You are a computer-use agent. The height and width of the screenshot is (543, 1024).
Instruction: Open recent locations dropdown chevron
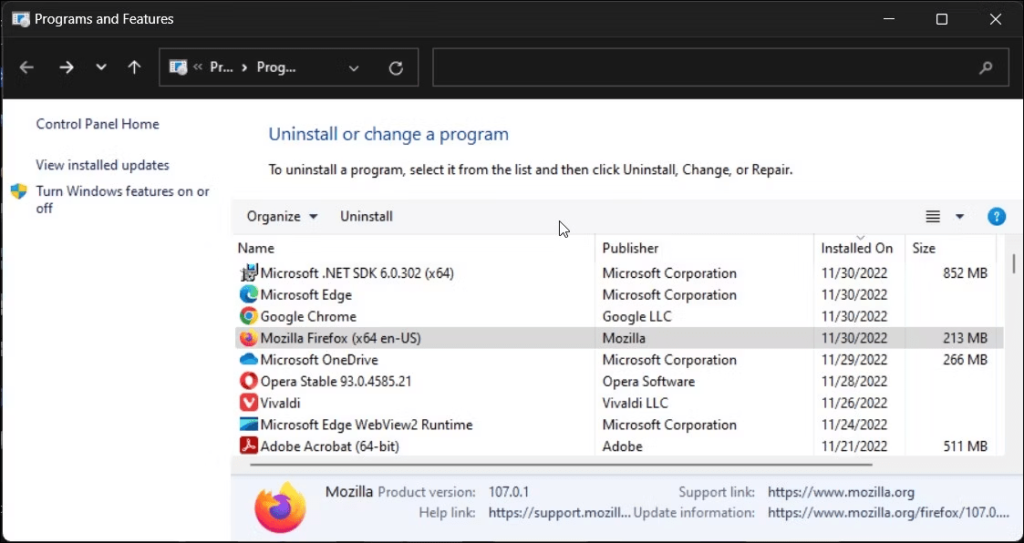click(101, 67)
